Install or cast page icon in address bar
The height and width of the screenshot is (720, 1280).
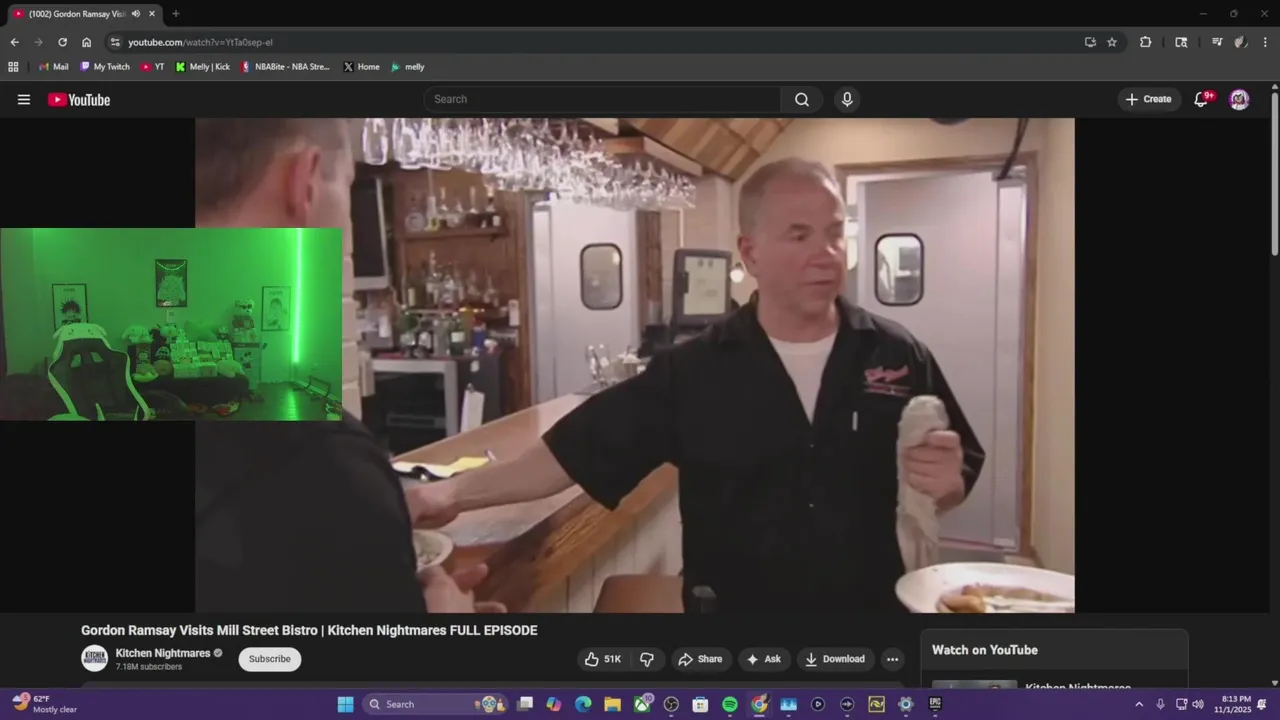point(1090,42)
